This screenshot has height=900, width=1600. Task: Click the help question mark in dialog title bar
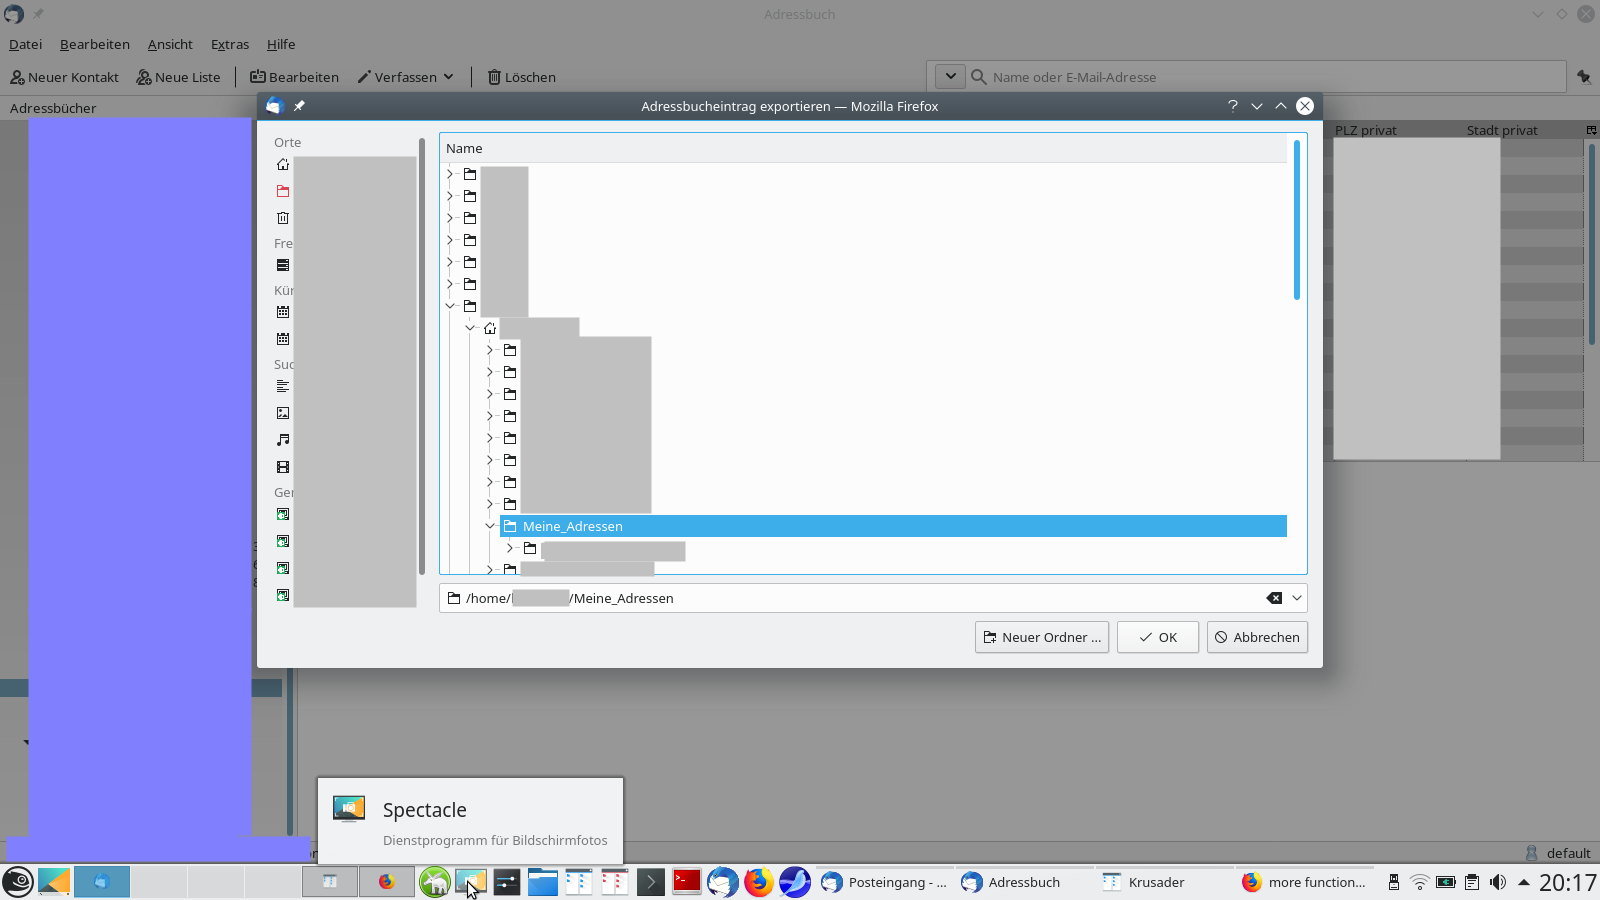[x=1233, y=106]
